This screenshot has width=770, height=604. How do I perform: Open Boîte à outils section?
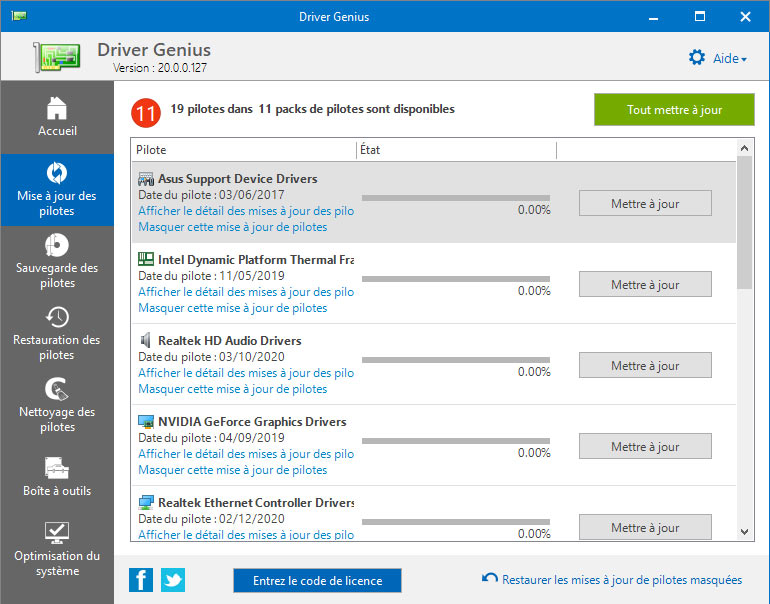[x=57, y=478]
